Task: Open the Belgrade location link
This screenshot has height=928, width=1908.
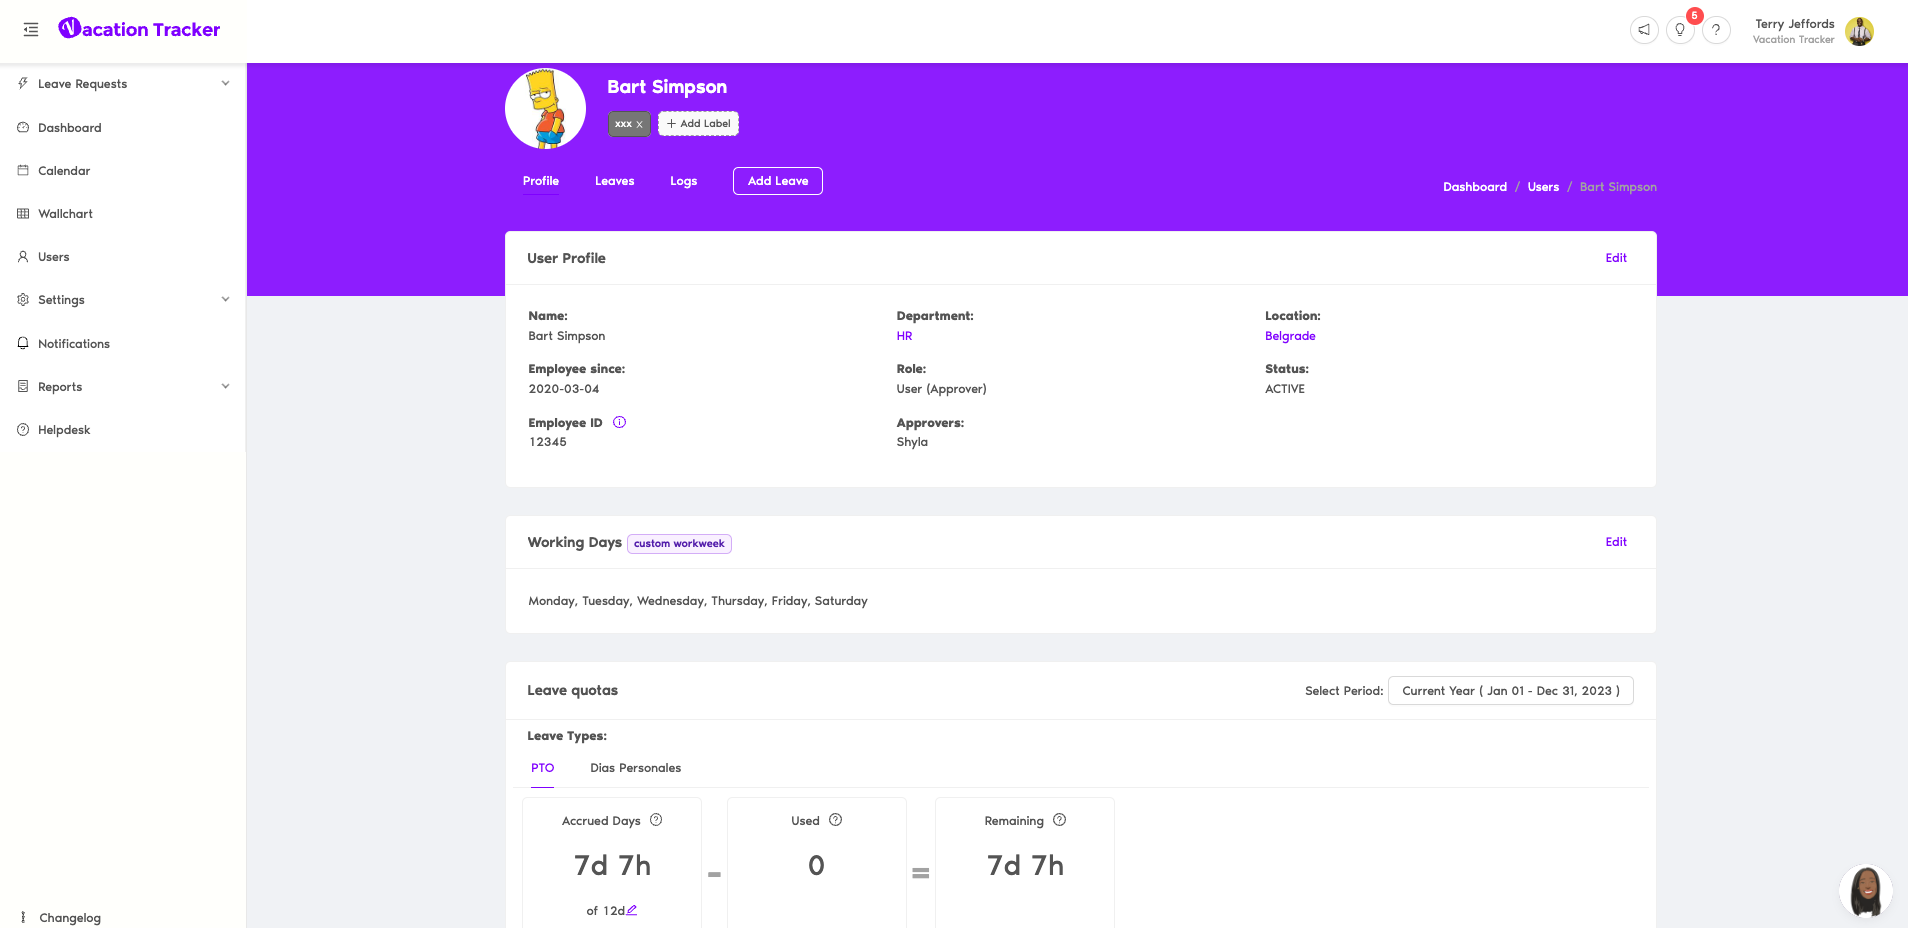Action: coord(1290,336)
